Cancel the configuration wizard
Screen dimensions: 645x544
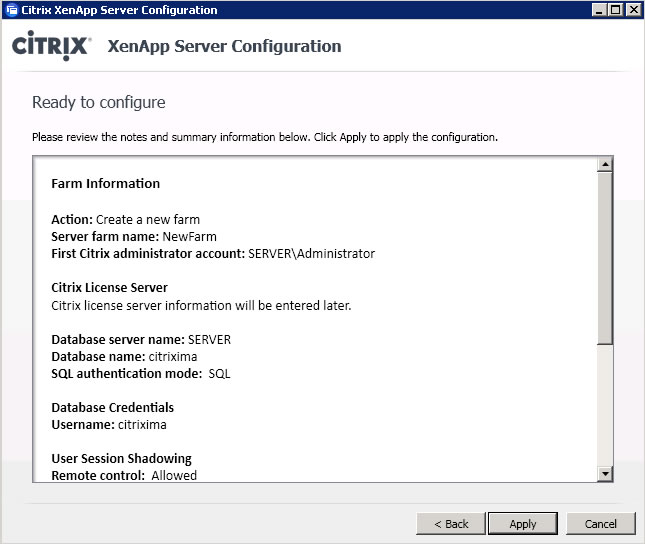pyautogui.click(x=601, y=523)
